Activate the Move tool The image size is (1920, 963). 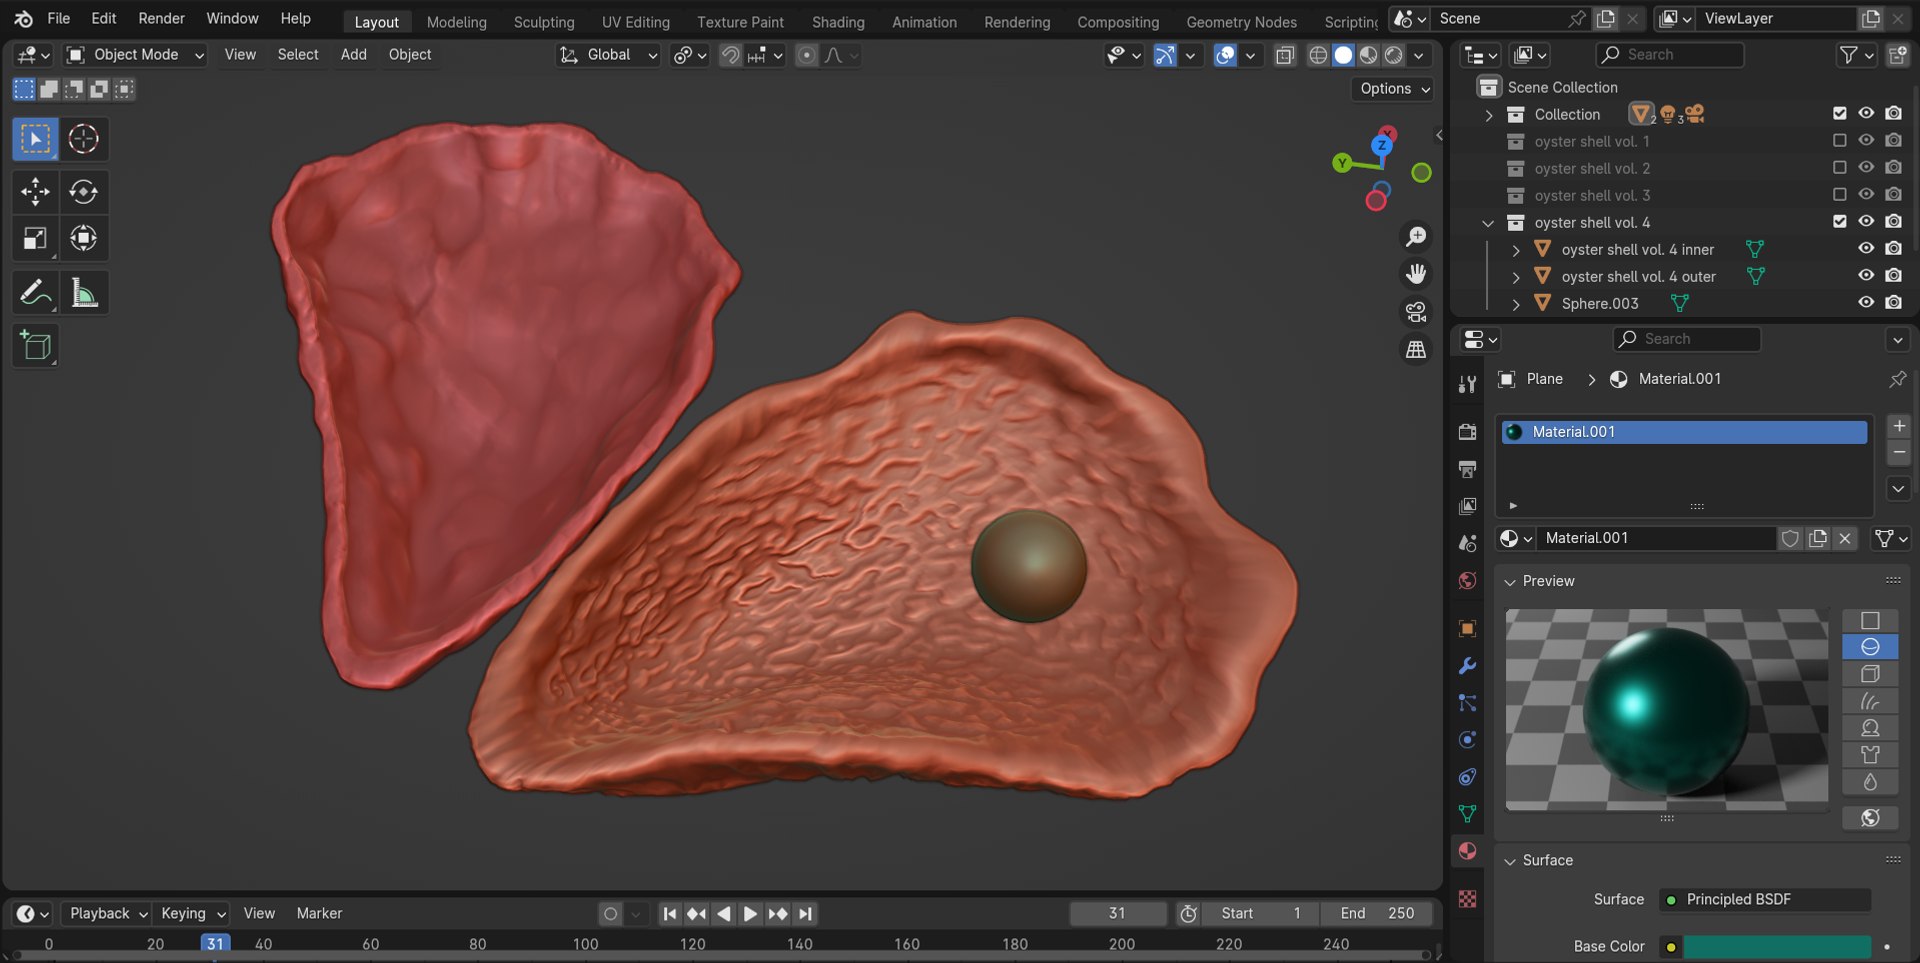(35, 191)
